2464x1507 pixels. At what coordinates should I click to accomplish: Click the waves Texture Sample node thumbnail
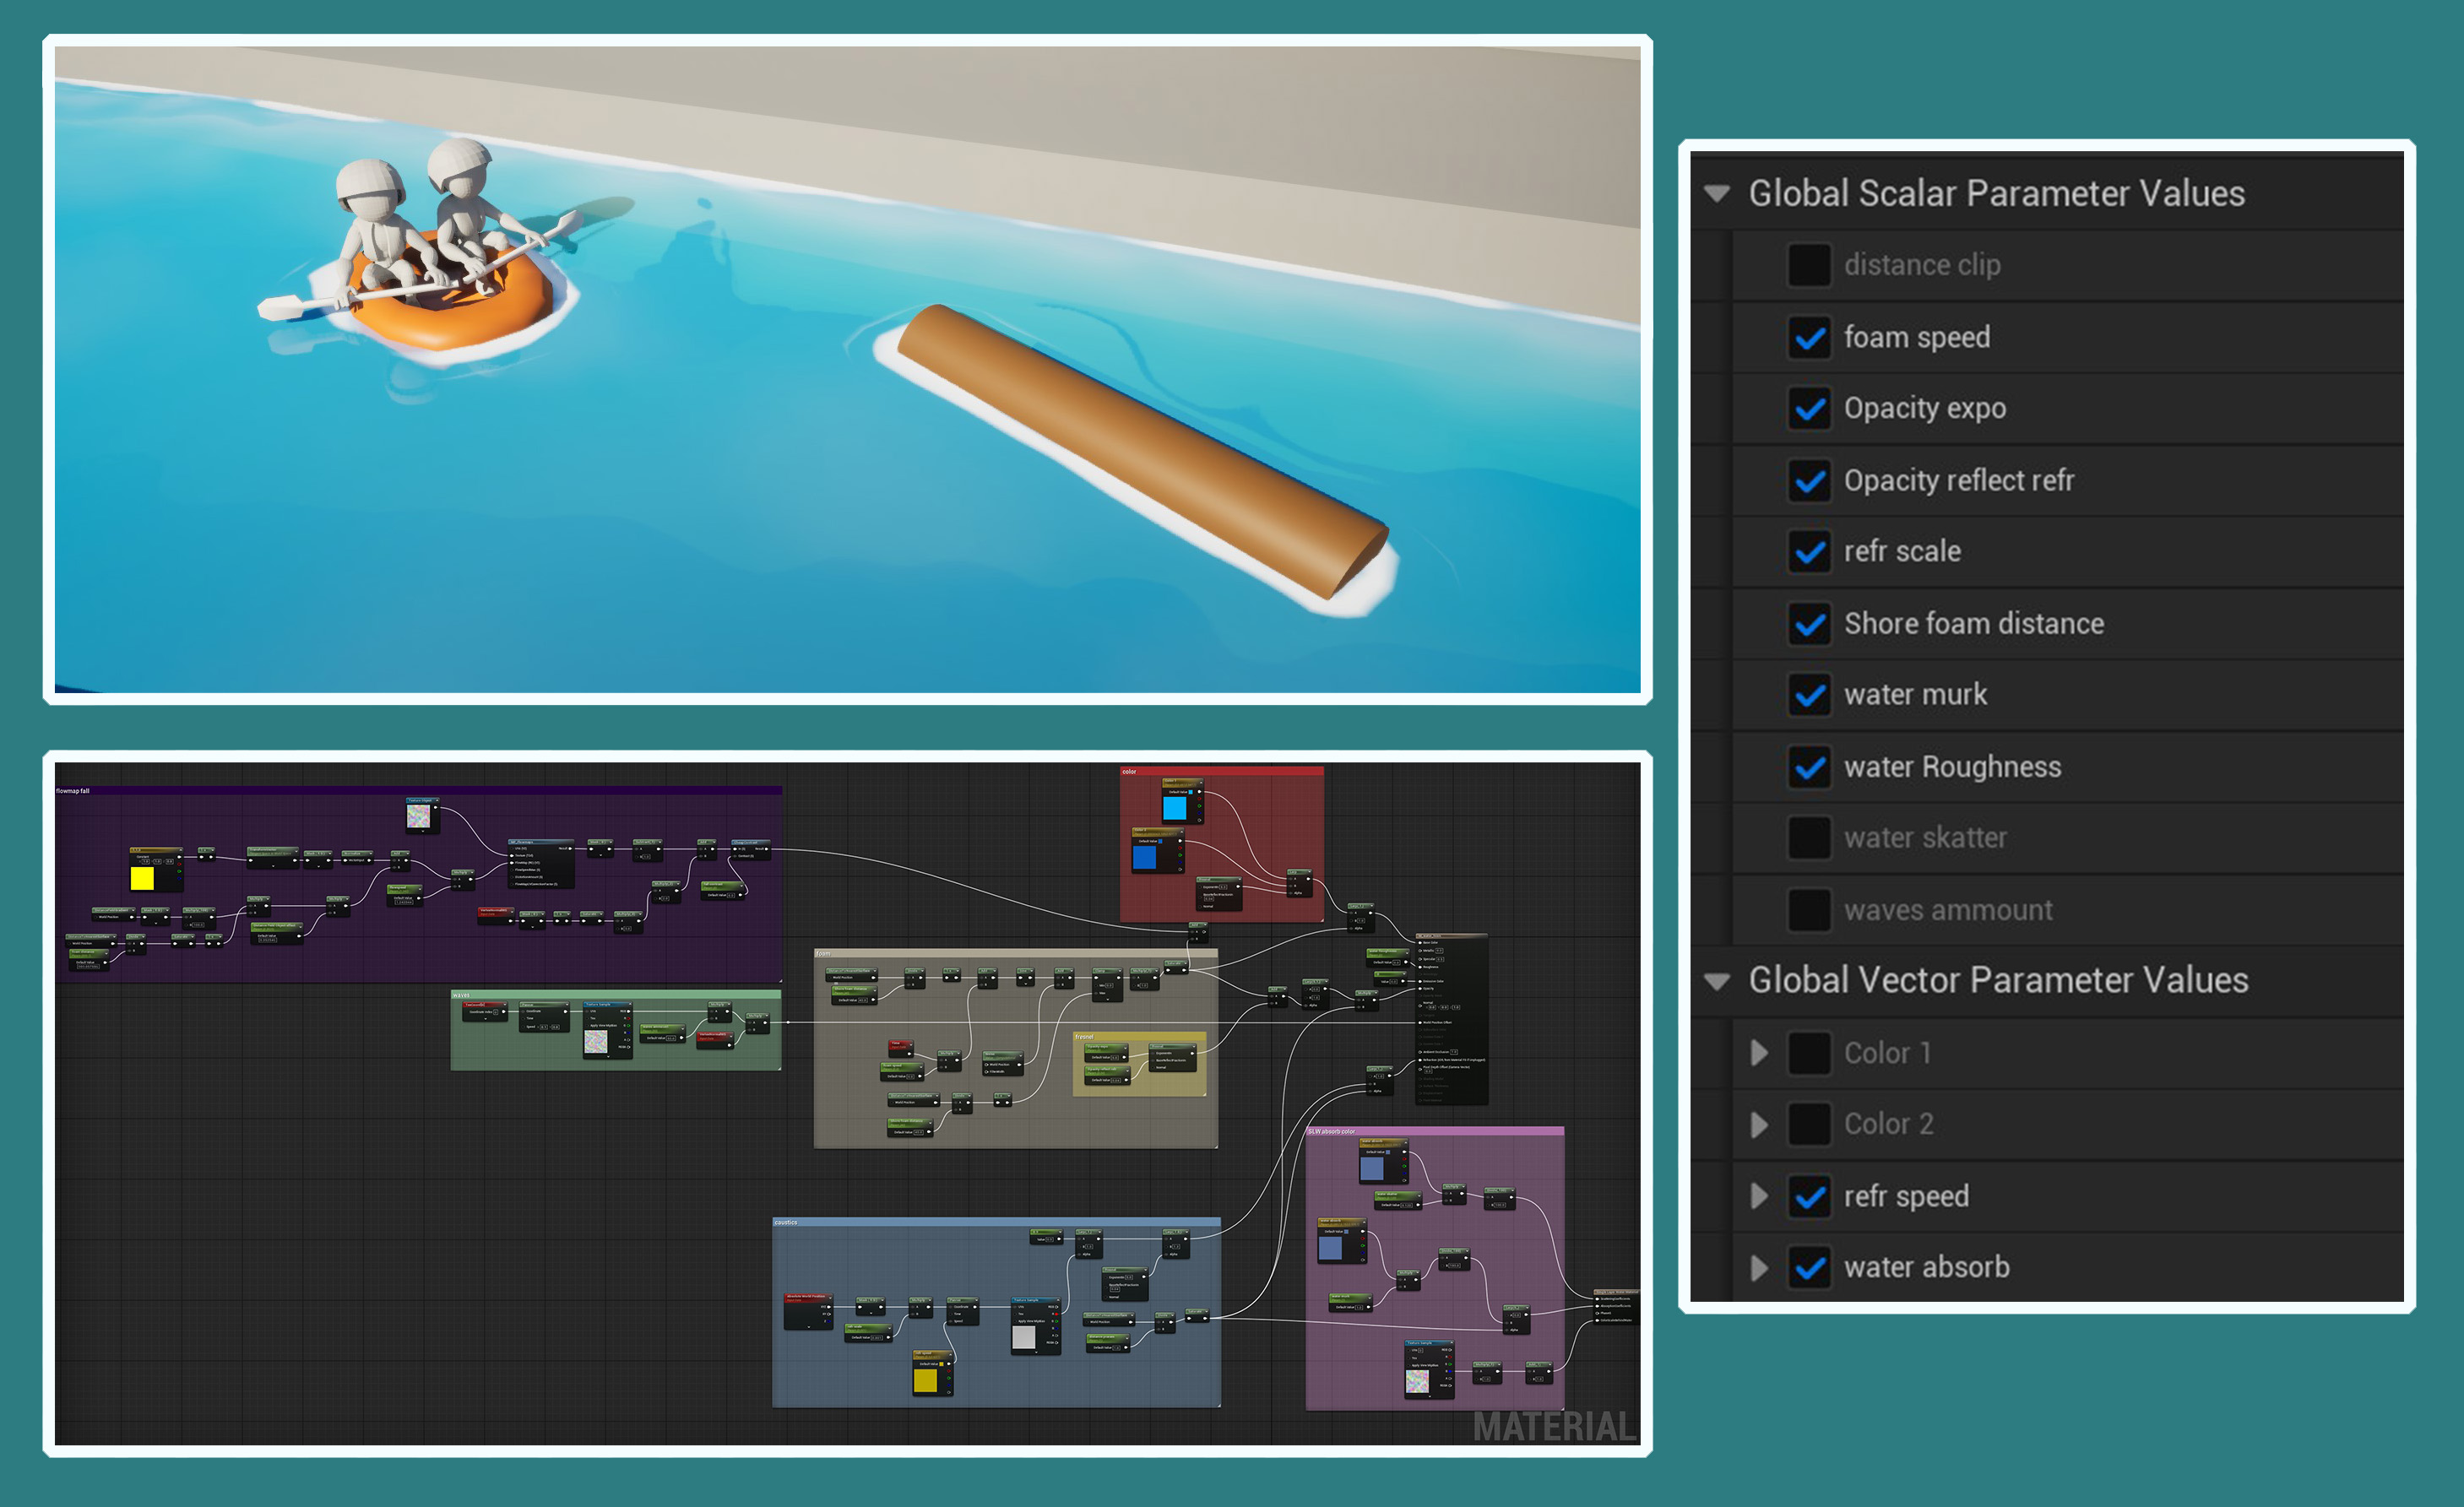point(596,1041)
